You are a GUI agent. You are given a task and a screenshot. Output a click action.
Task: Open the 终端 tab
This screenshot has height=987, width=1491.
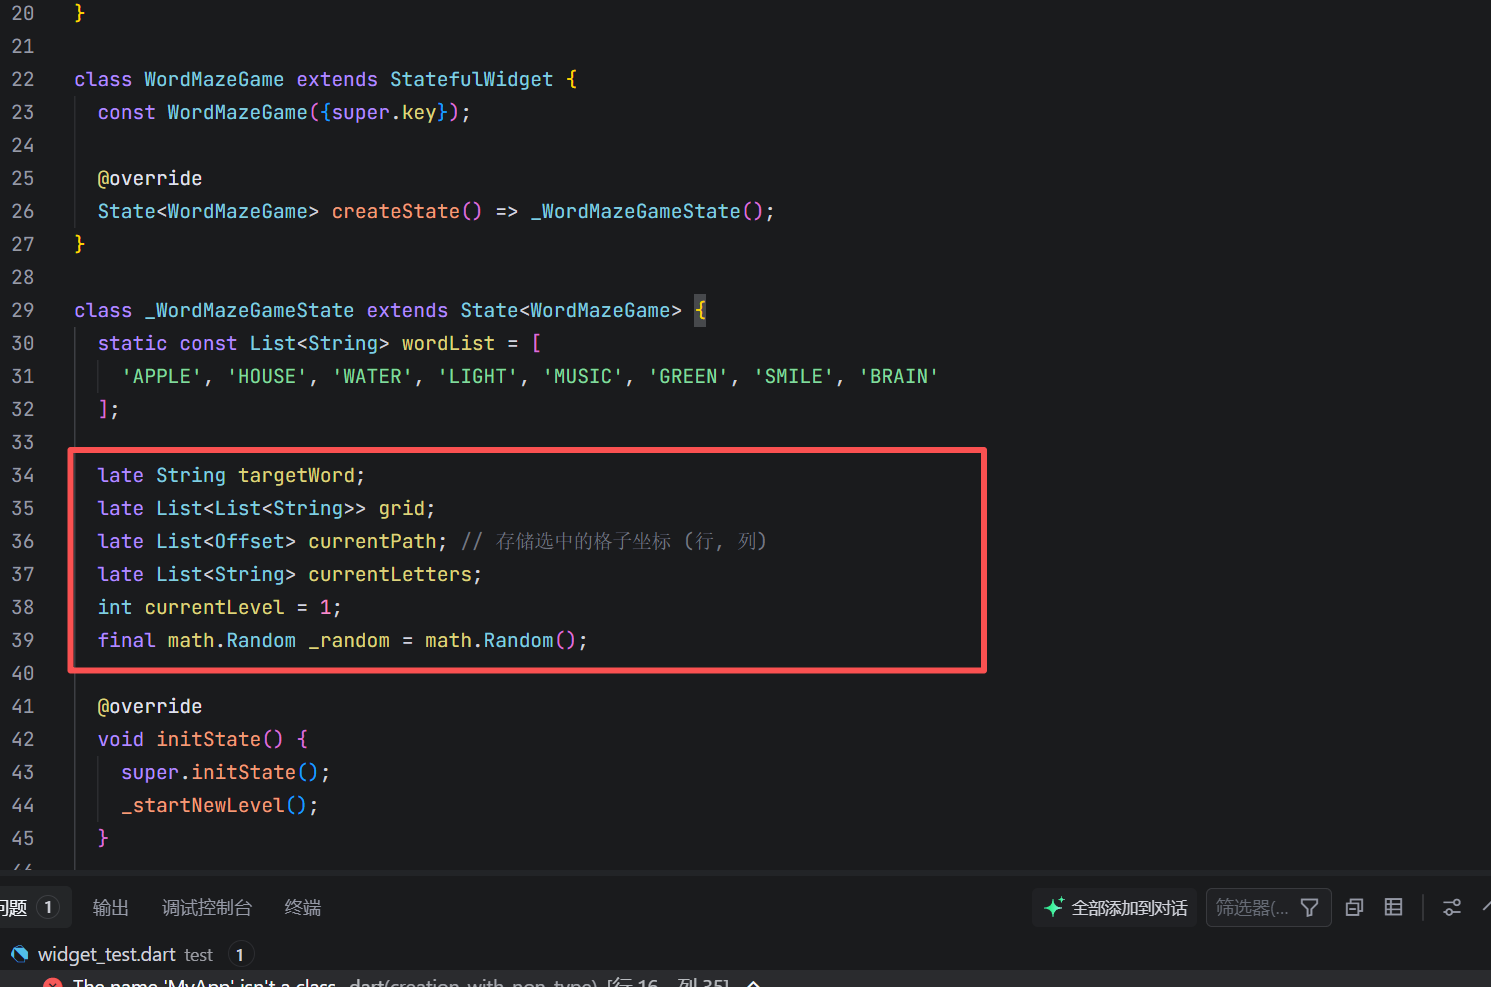pyautogui.click(x=303, y=907)
